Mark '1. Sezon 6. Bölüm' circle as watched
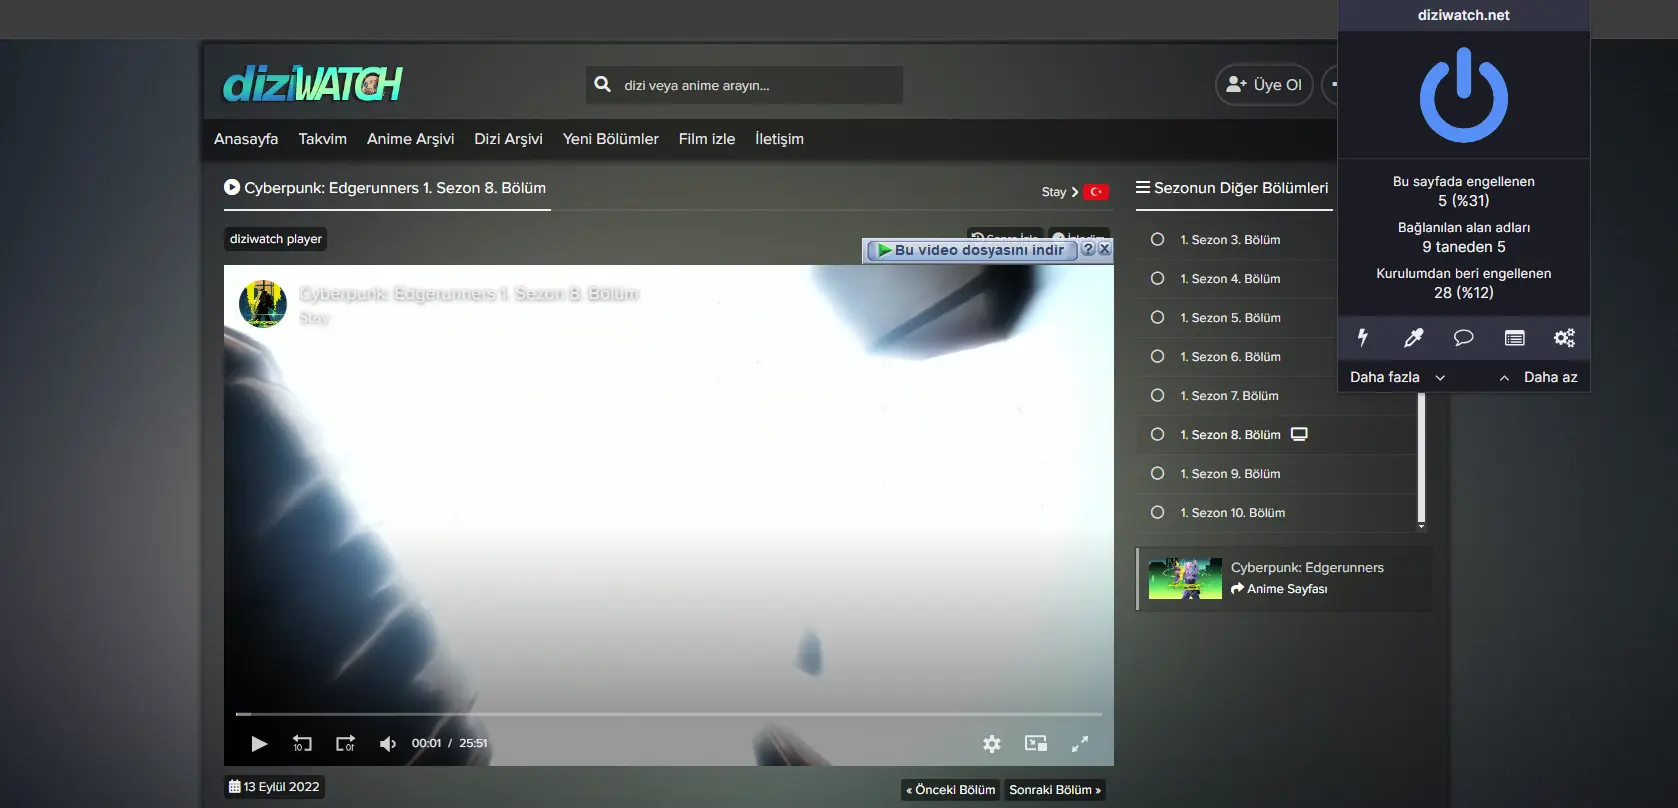This screenshot has width=1678, height=808. click(1157, 356)
